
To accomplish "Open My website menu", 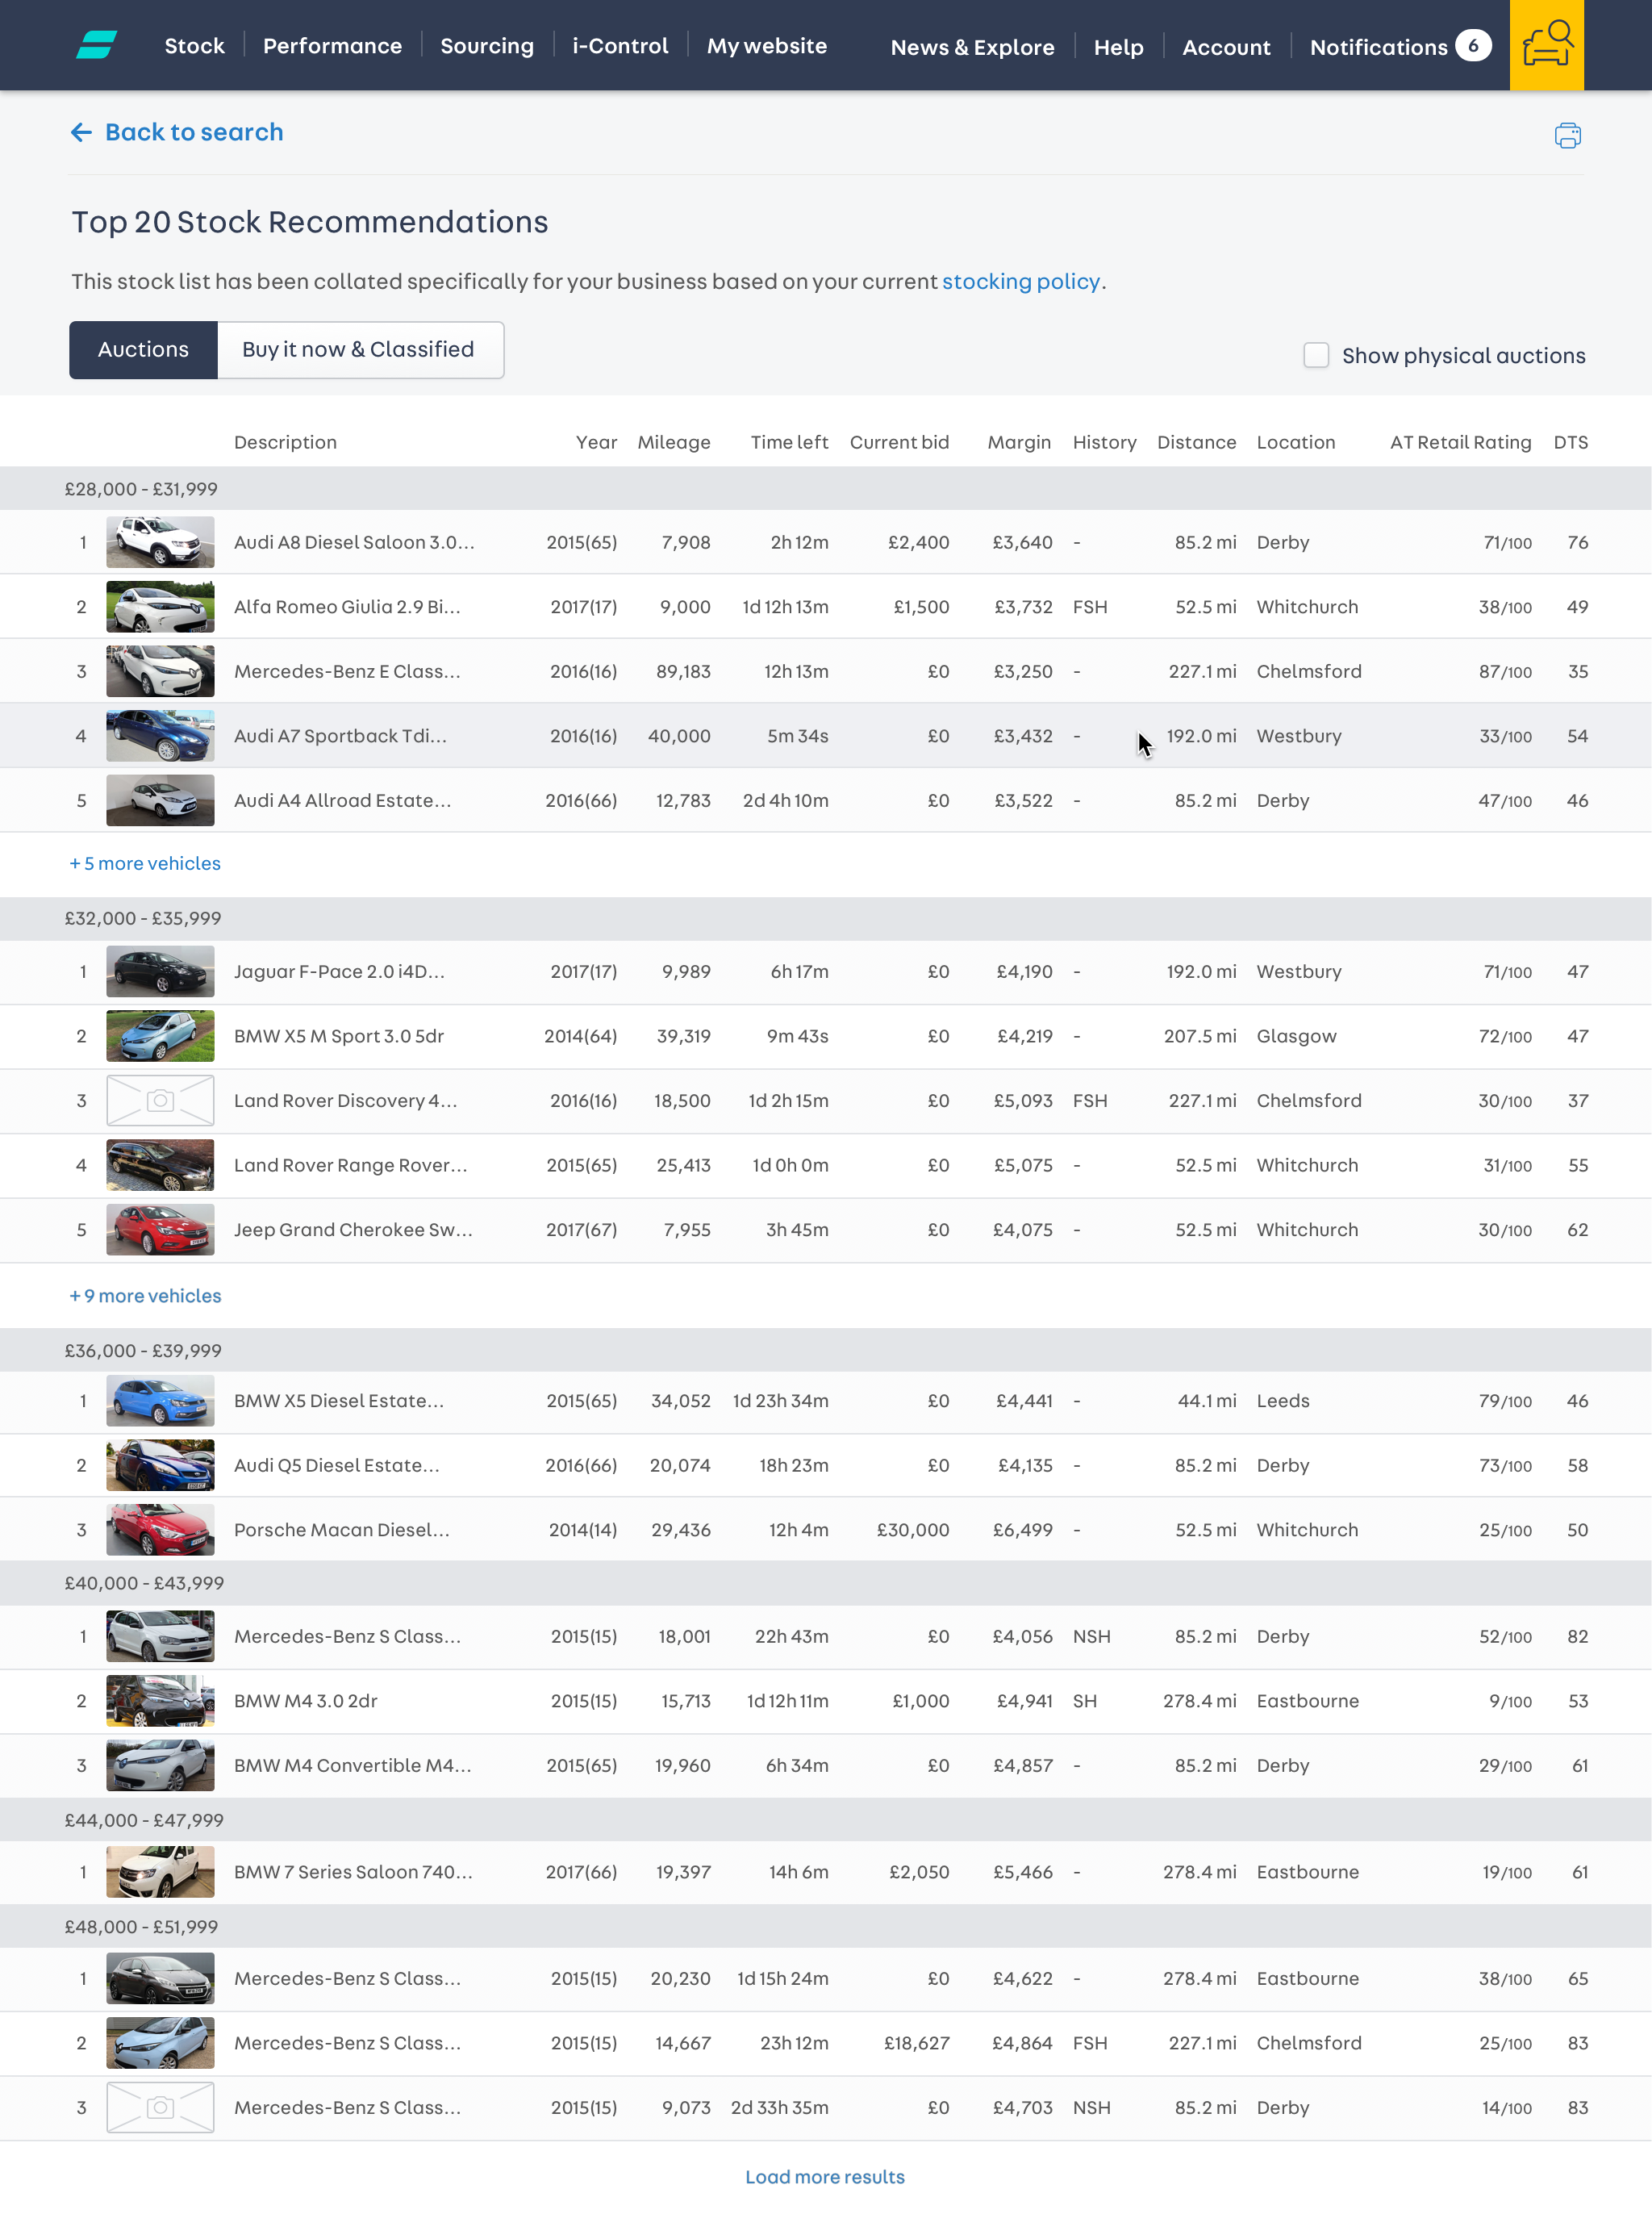I will pyautogui.click(x=767, y=46).
